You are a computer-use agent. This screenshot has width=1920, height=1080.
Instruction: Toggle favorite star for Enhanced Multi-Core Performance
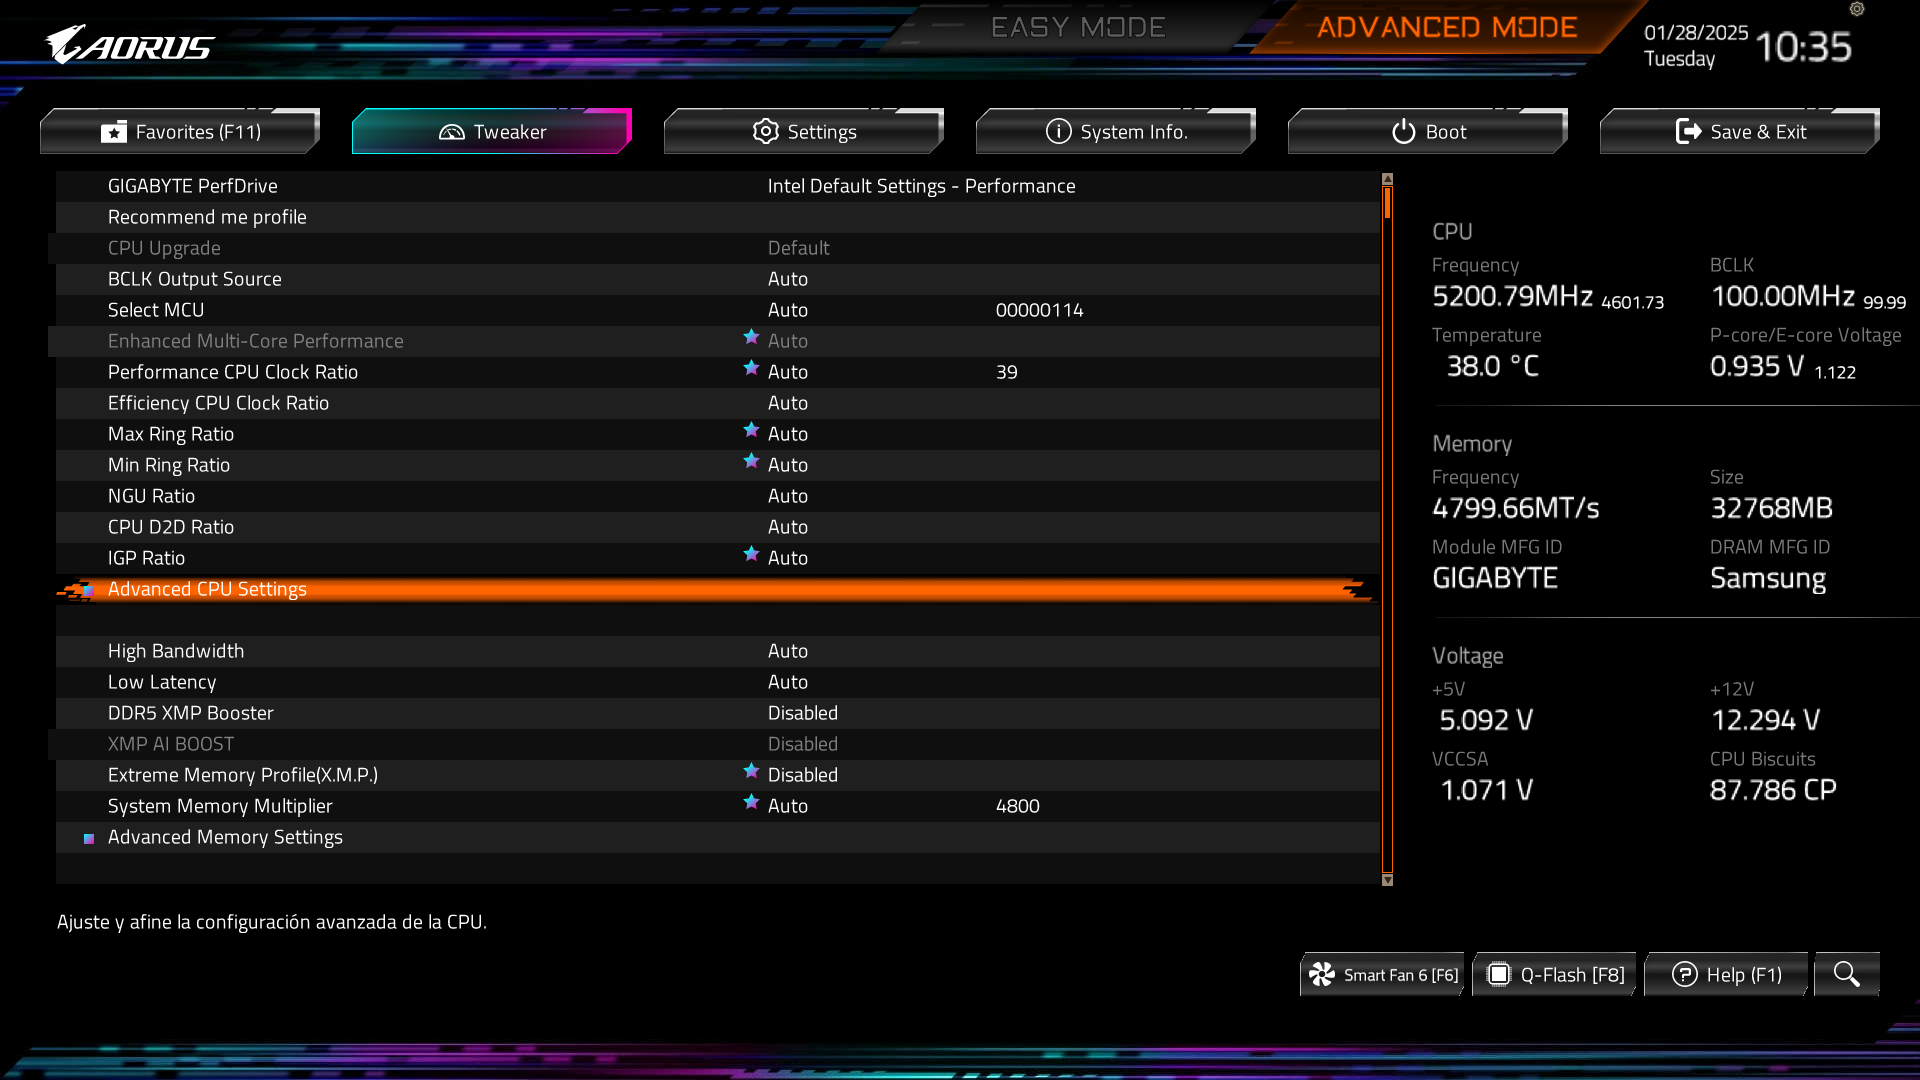[x=751, y=338]
